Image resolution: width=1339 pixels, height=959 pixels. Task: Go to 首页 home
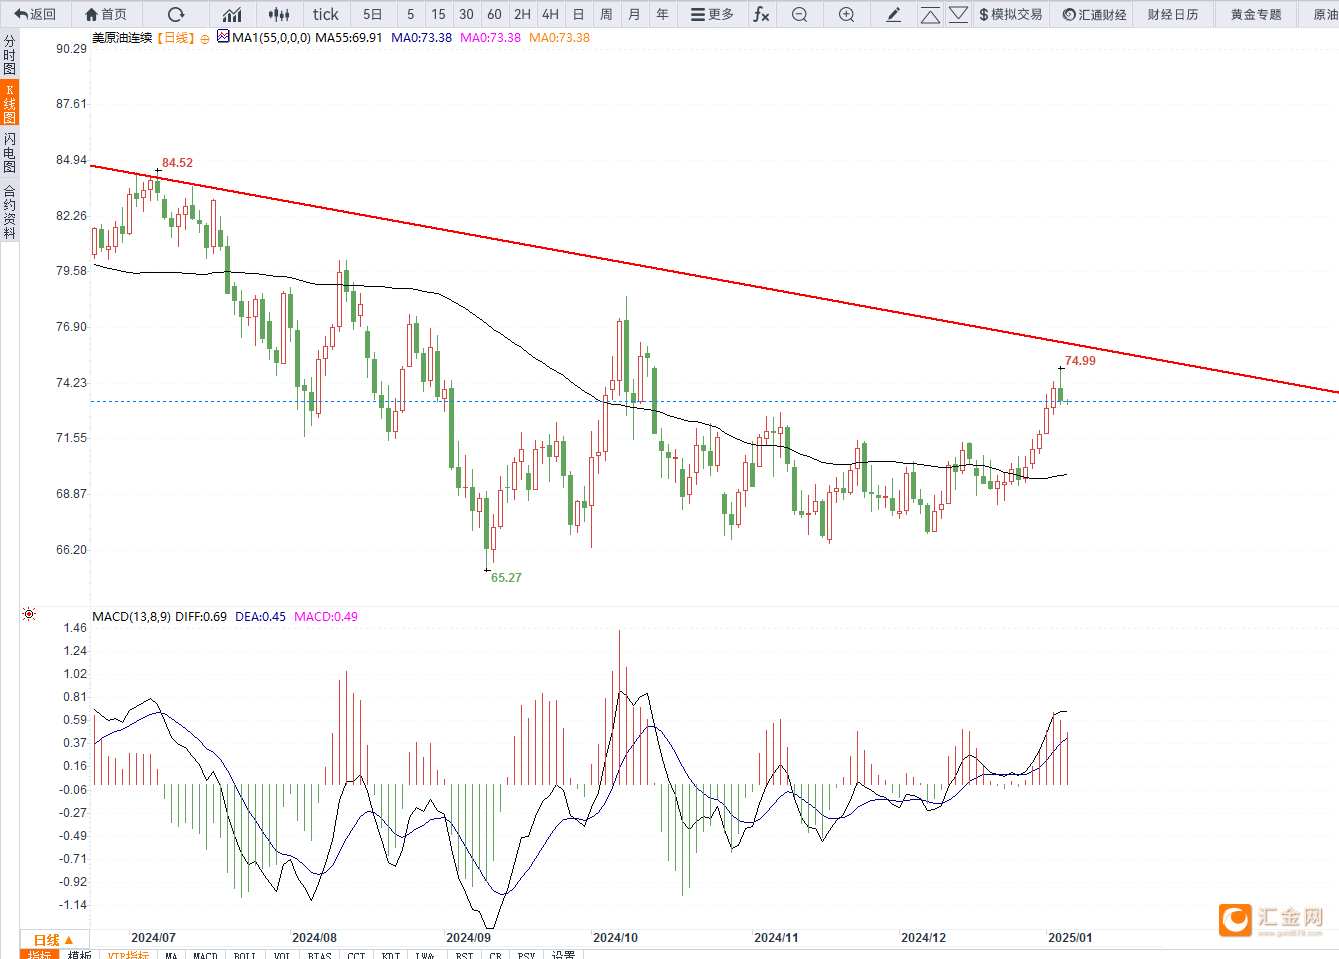point(106,14)
